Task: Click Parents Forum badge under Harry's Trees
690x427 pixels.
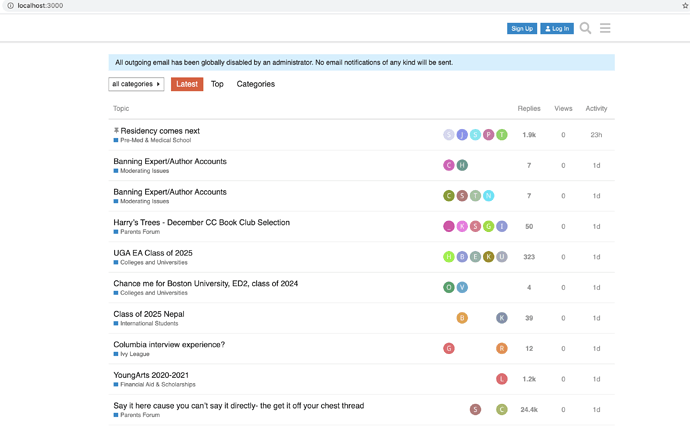Action: point(136,232)
